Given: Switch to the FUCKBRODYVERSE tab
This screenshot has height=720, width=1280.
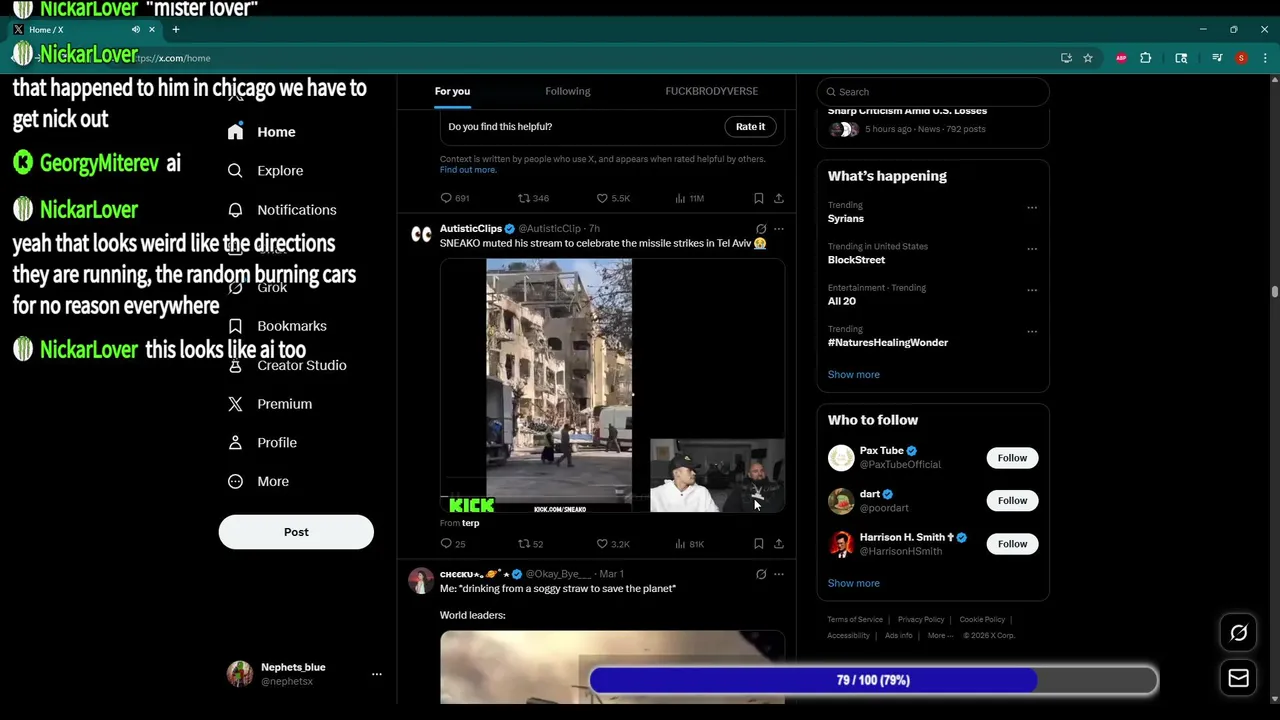Looking at the screenshot, I should 711,91.
